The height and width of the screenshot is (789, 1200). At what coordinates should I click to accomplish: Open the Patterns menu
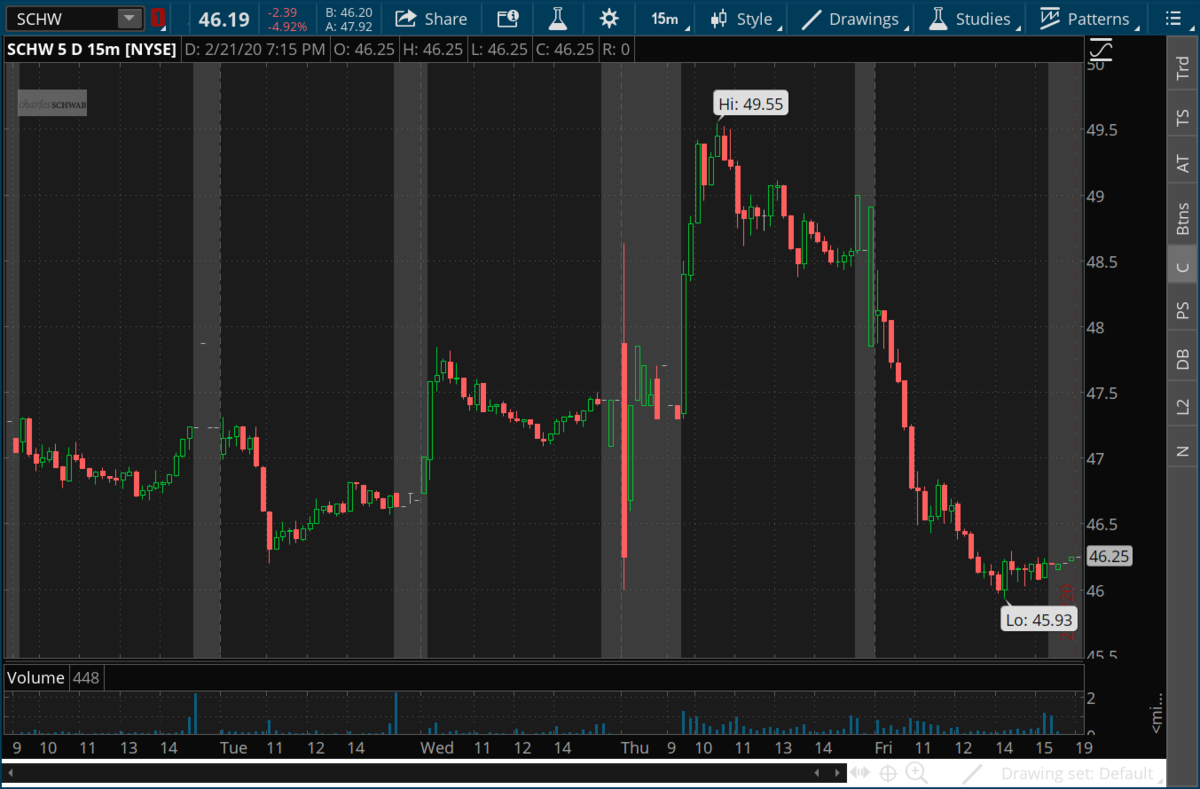point(1088,18)
